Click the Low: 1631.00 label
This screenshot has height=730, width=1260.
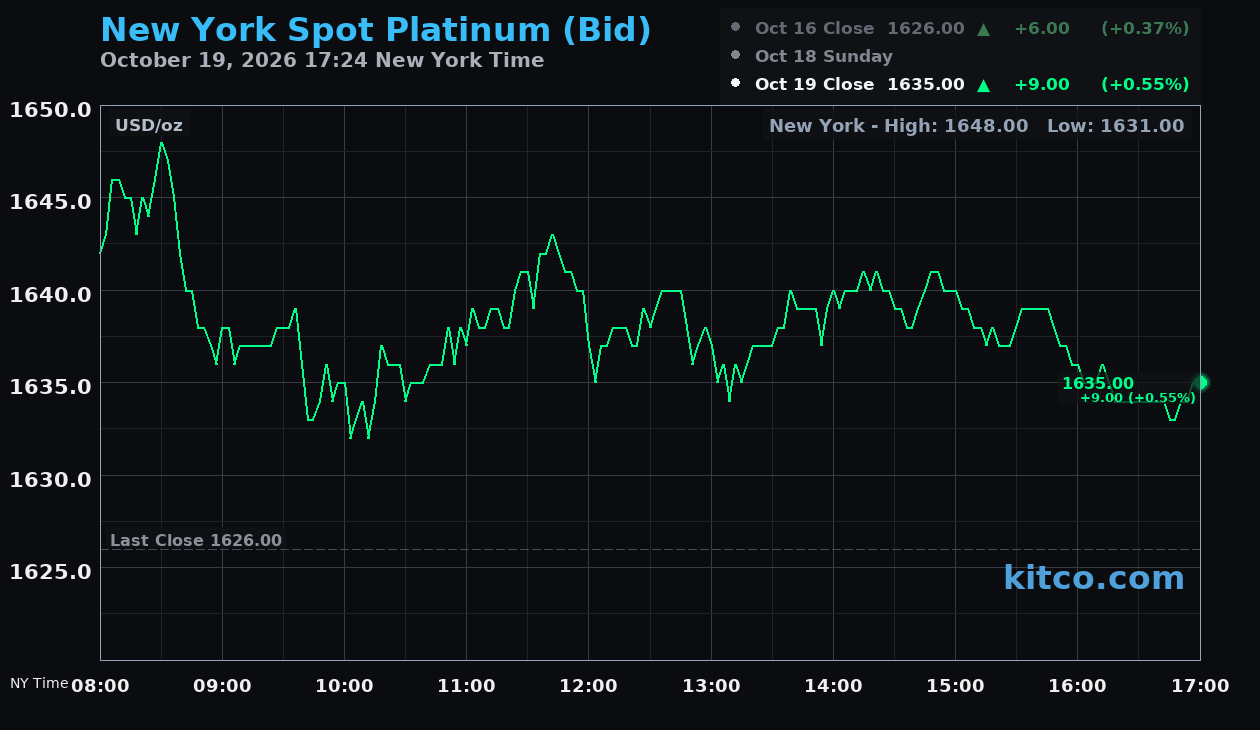click(x=1115, y=126)
